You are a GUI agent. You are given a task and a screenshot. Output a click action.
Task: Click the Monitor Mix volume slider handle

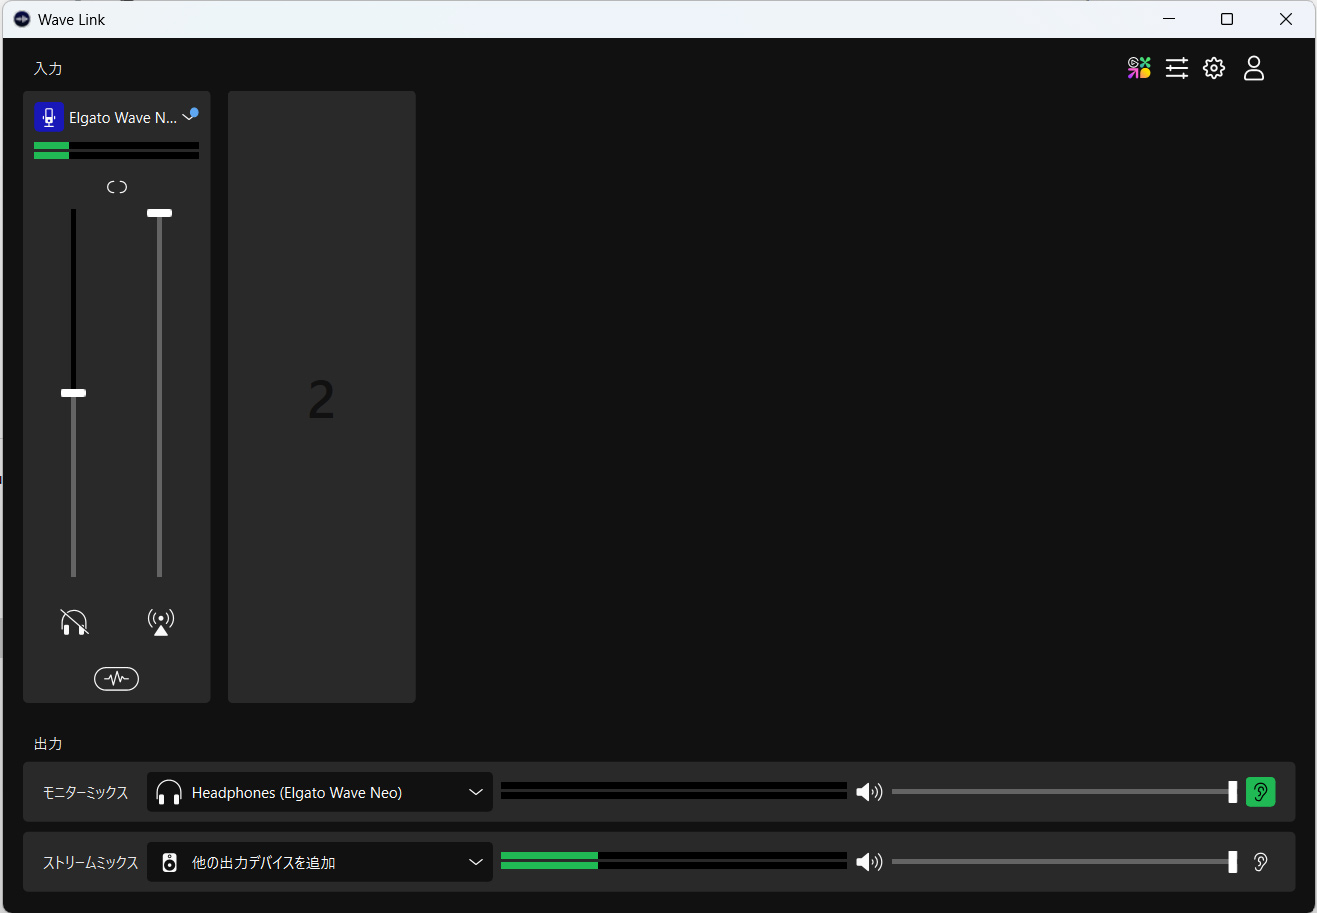pos(1232,792)
